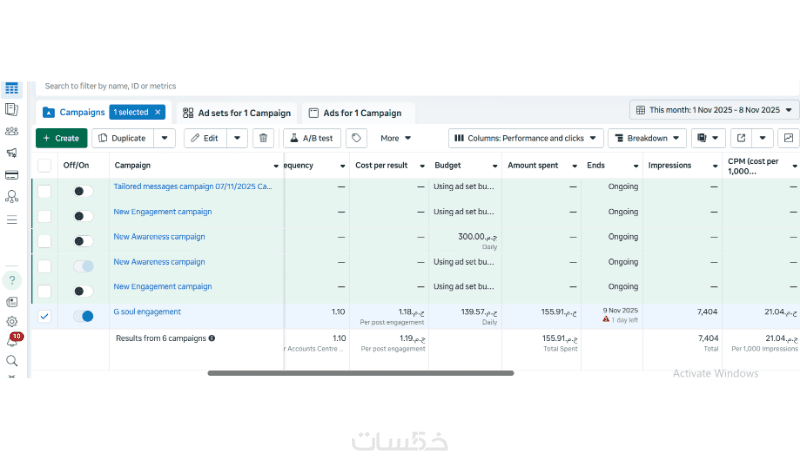This screenshot has width=800, height=460.
Task: Open the settings gear in left sidebar
Action: 12,322
